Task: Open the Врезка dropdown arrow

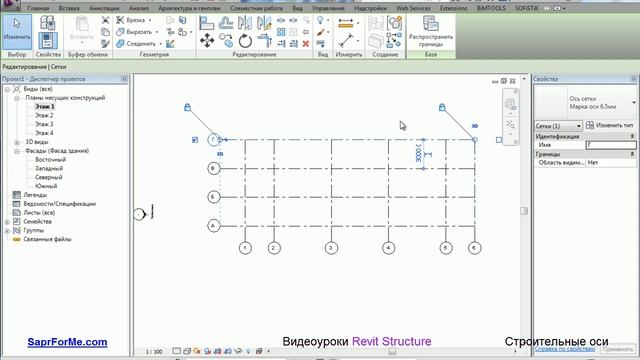Action: pyautogui.click(x=150, y=20)
